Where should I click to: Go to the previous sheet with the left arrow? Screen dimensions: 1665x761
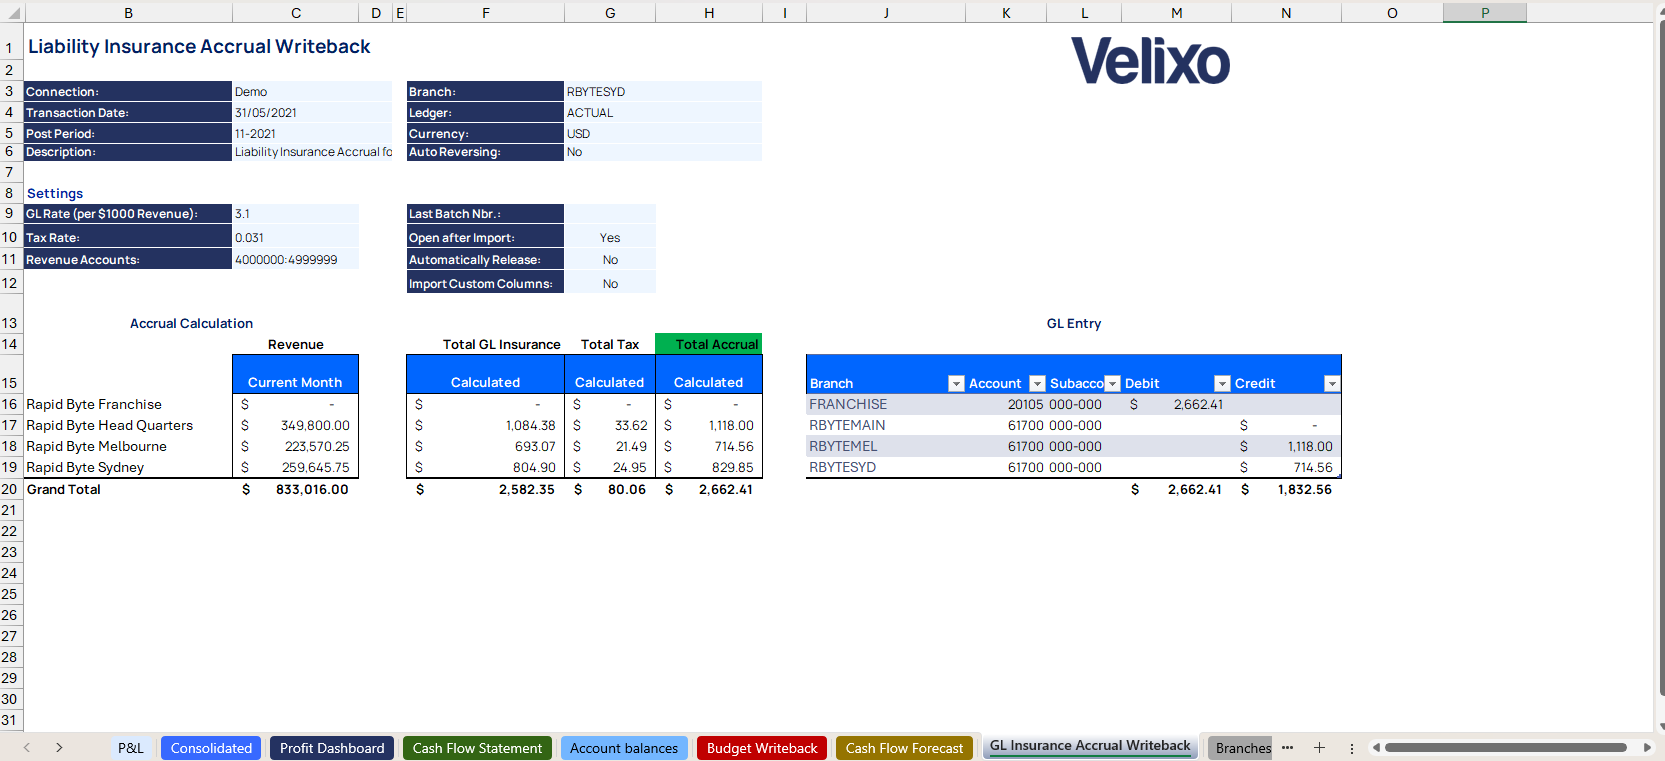[27, 747]
